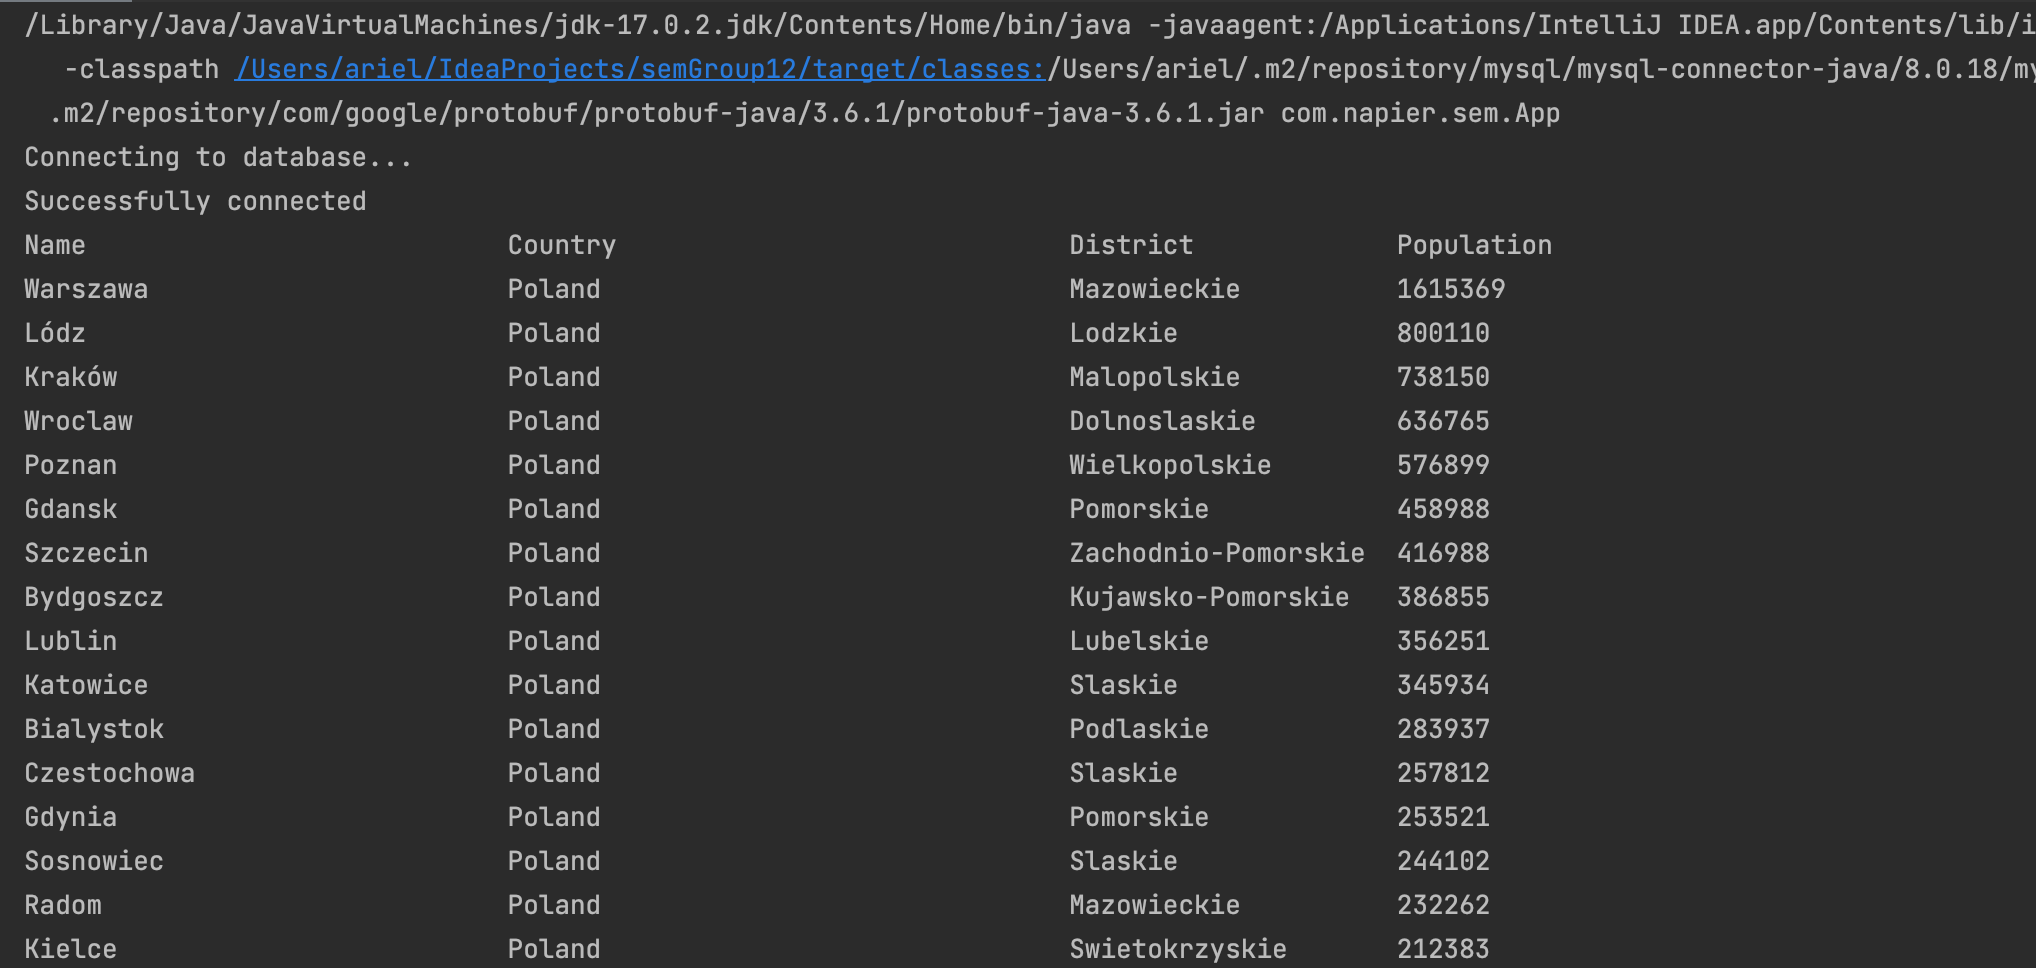Click the population value 283937
This screenshot has height=968, width=2036.
pos(1443,729)
